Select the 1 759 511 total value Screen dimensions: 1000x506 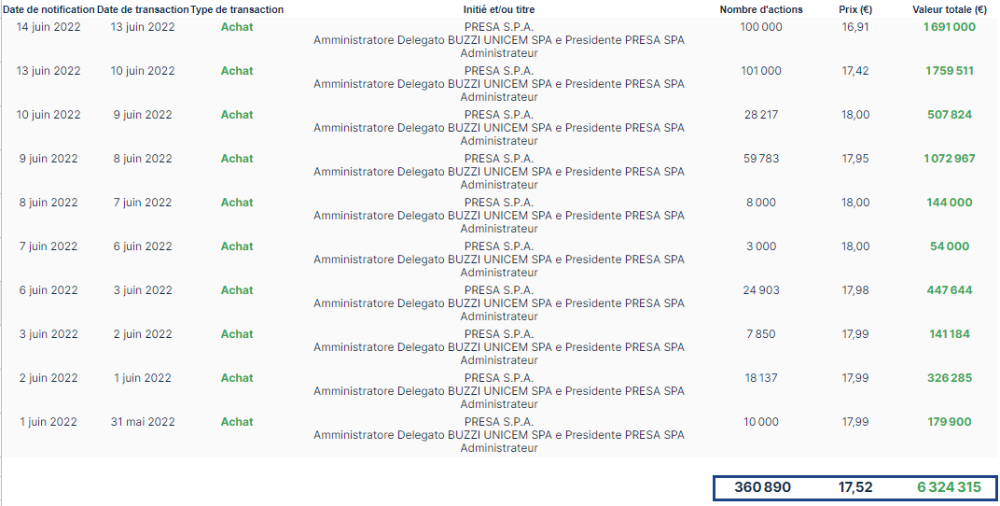coord(950,71)
